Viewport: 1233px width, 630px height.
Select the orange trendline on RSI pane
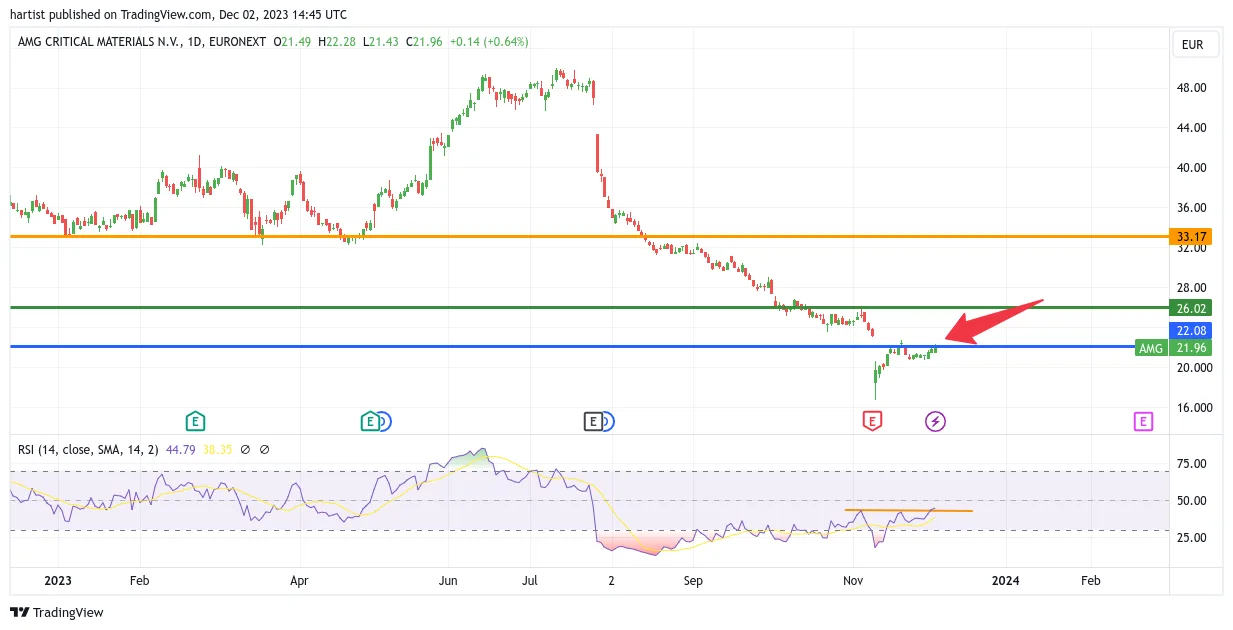coord(908,511)
